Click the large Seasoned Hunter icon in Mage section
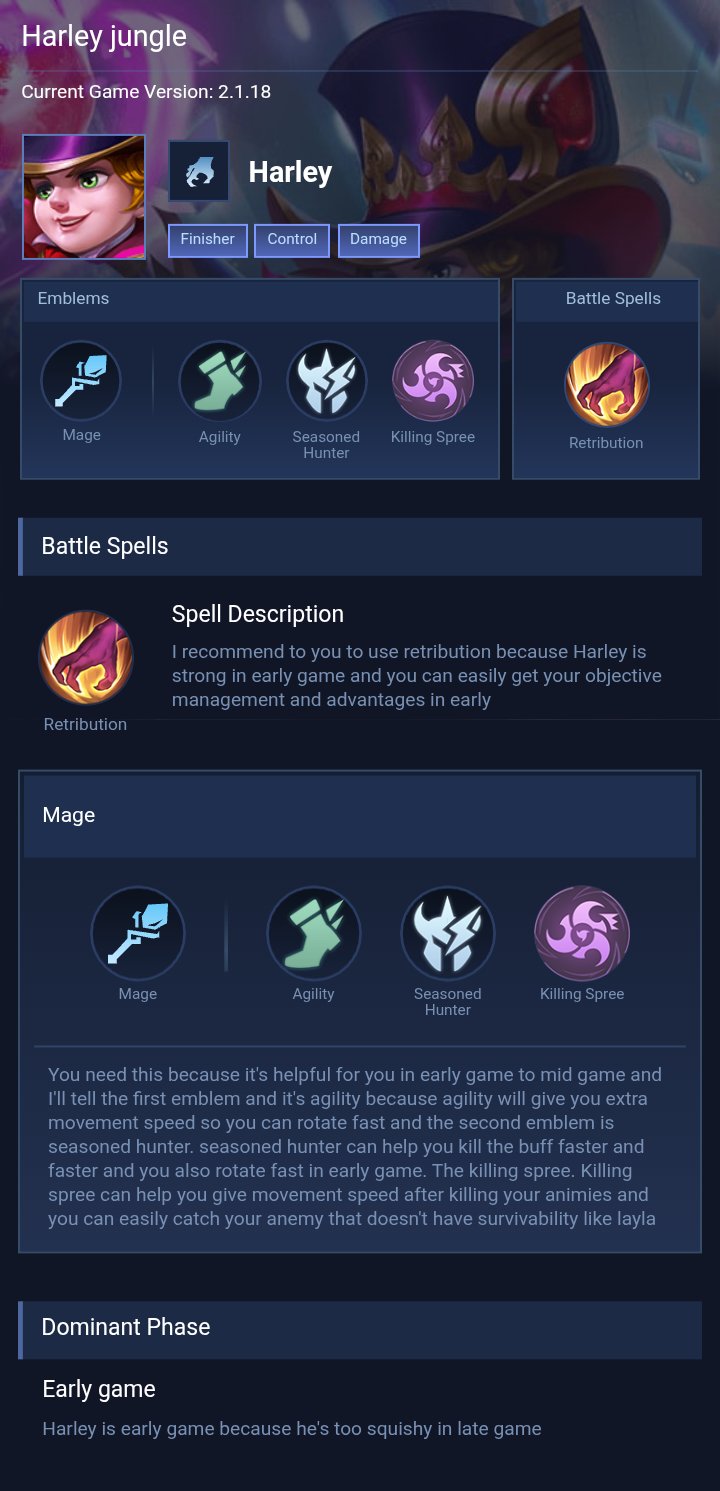This screenshot has width=720, height=1491. click(x=448, y=934)
